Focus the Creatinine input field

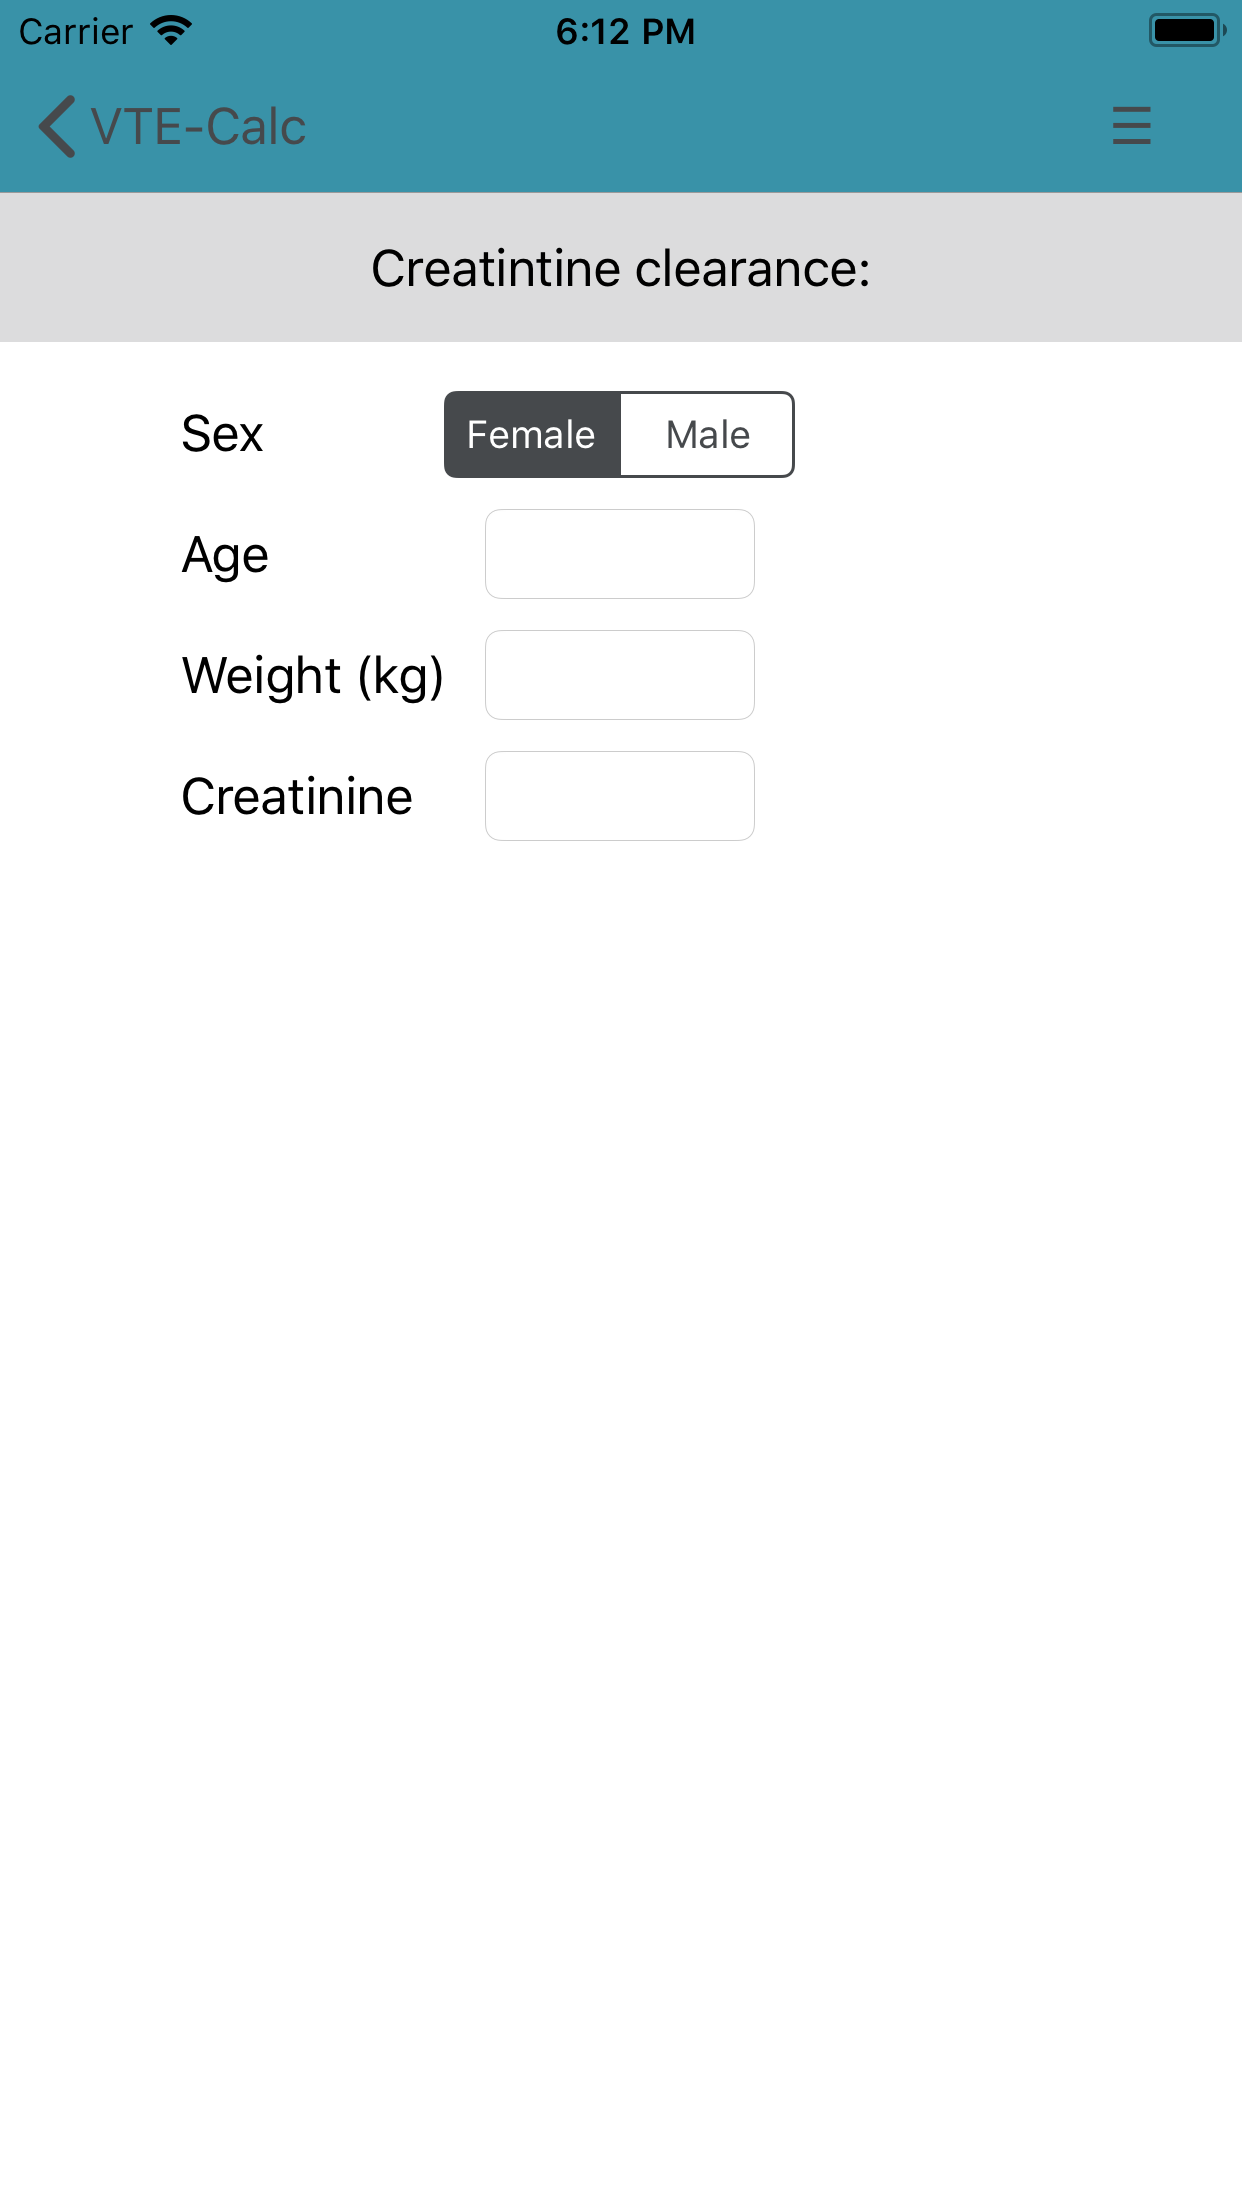point(620,796)
